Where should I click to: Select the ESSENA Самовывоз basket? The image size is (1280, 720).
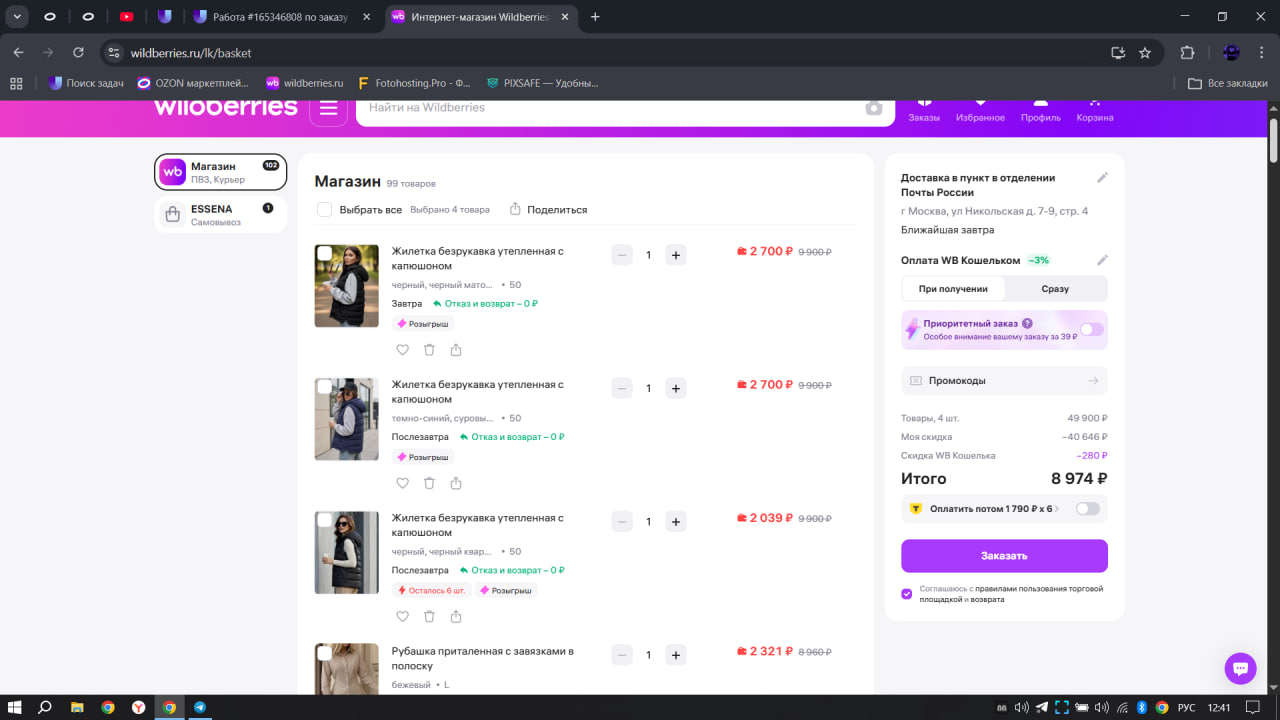click(x=221, y=215)
